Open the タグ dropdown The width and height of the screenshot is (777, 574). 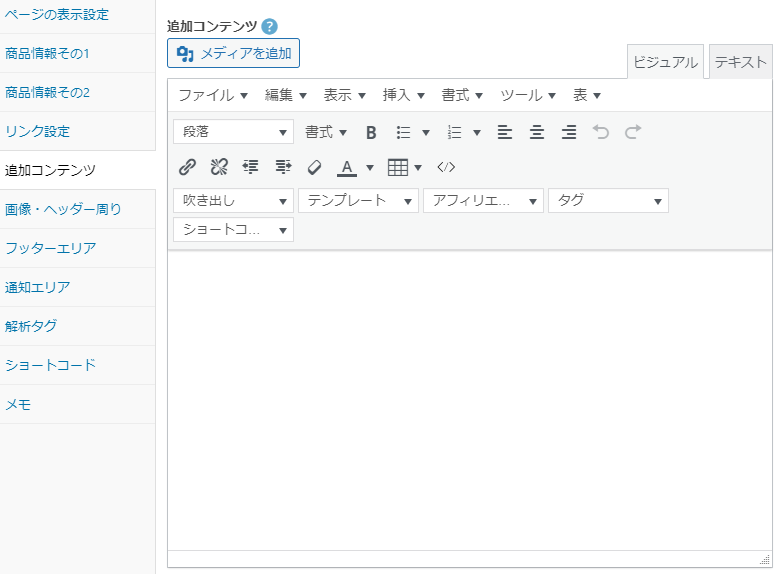[x=608, y=201]
